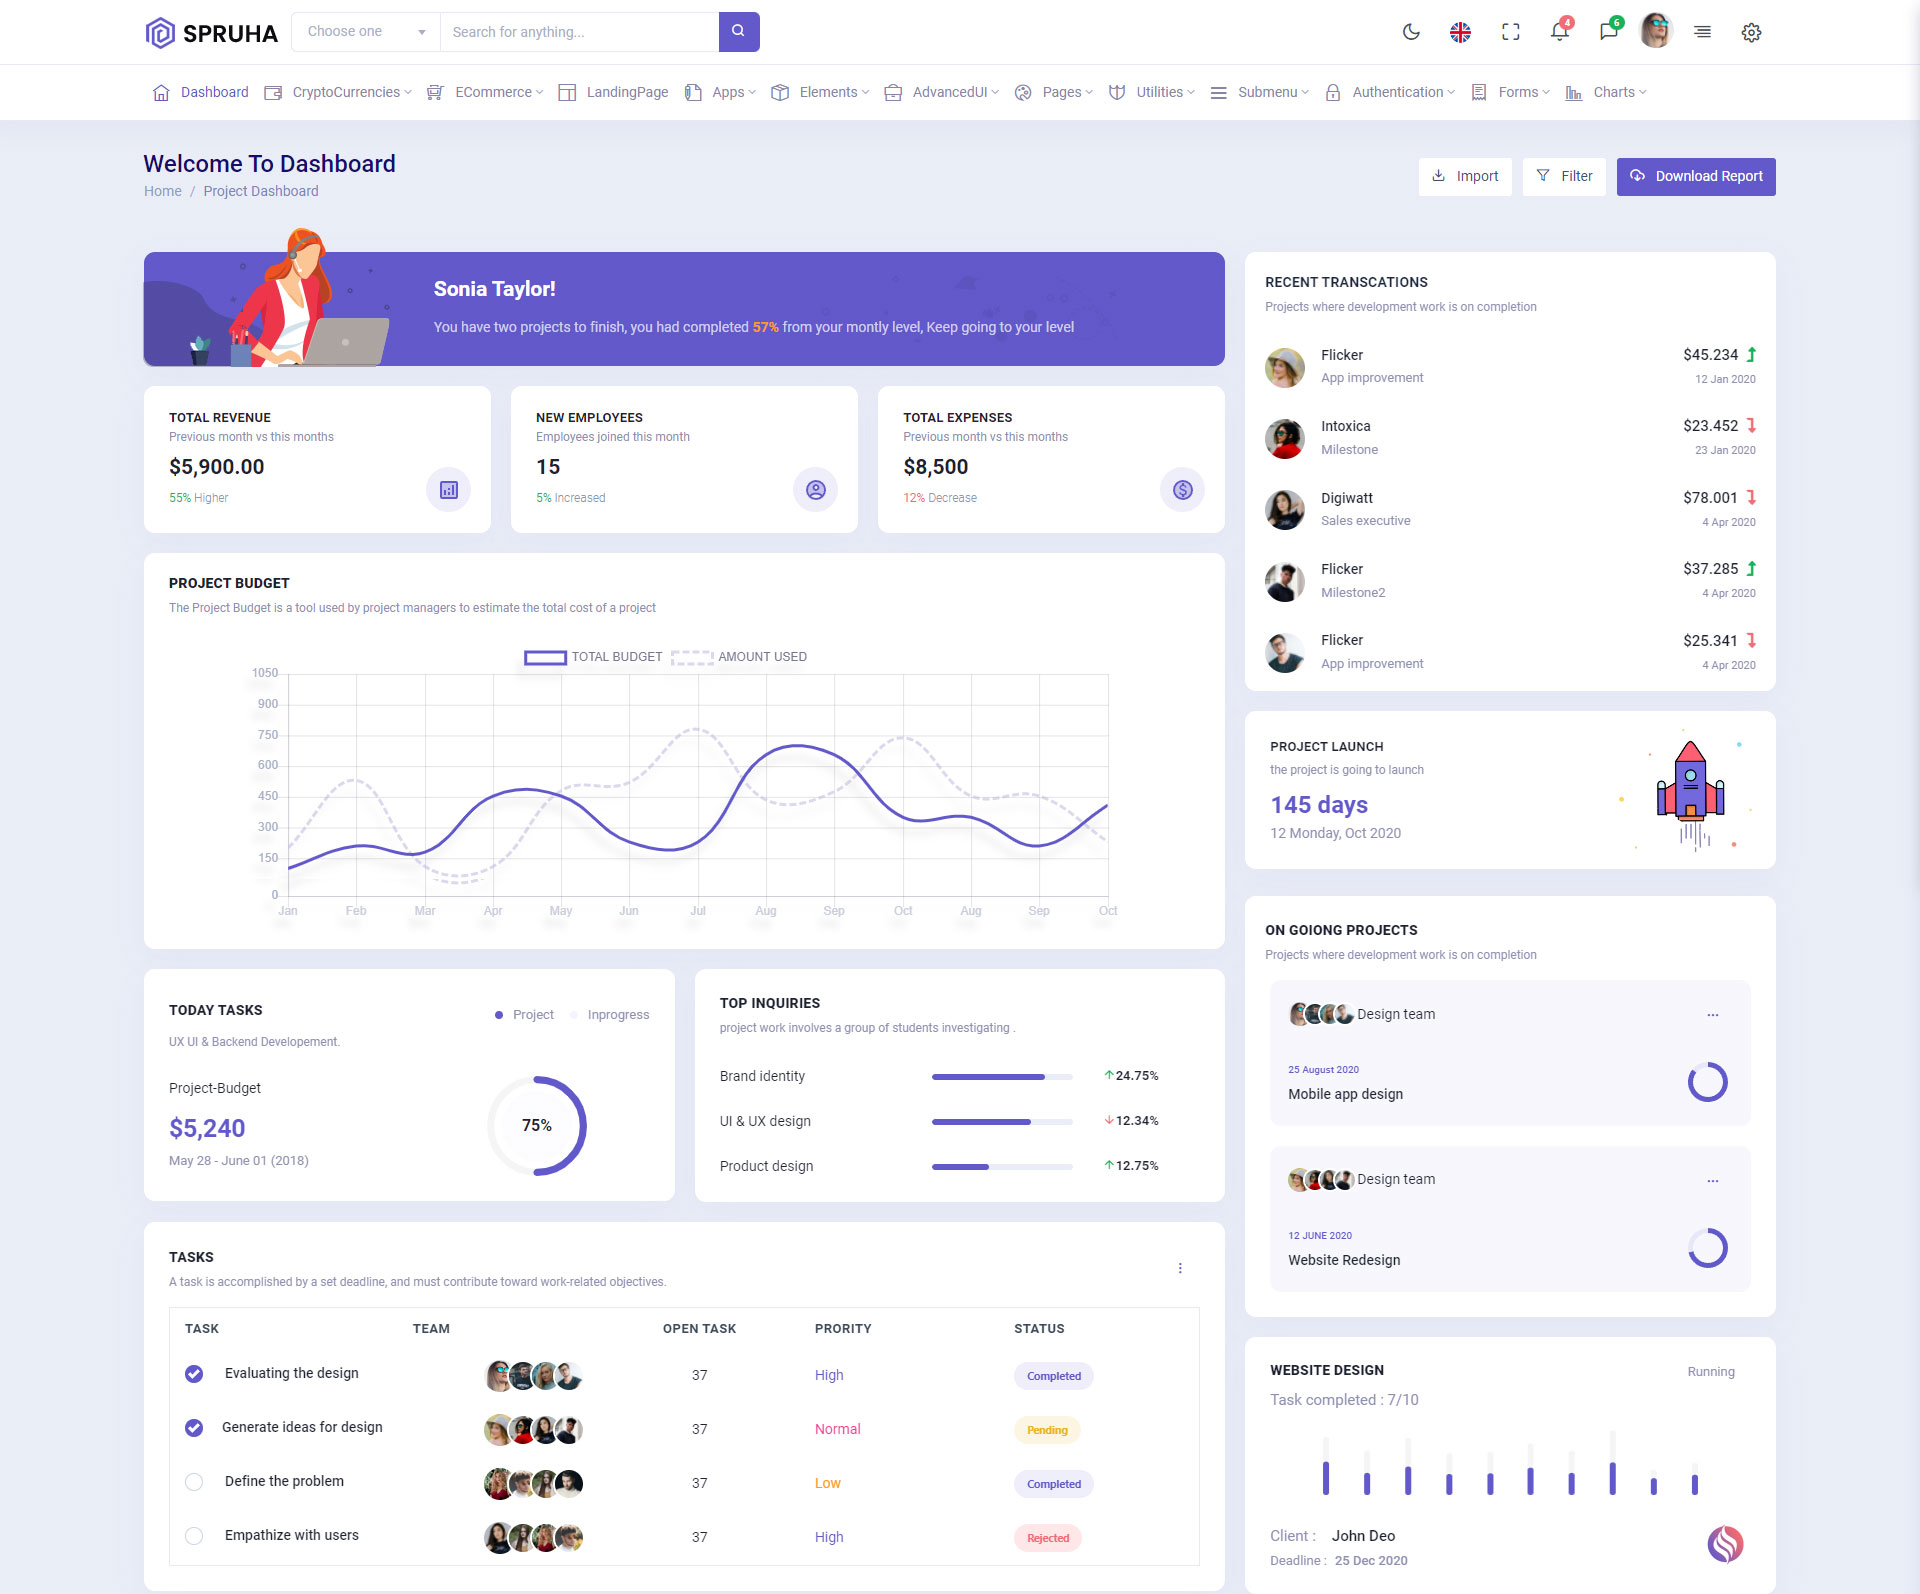Toggle dark mode with moon icon

[x=1411, y=32]
